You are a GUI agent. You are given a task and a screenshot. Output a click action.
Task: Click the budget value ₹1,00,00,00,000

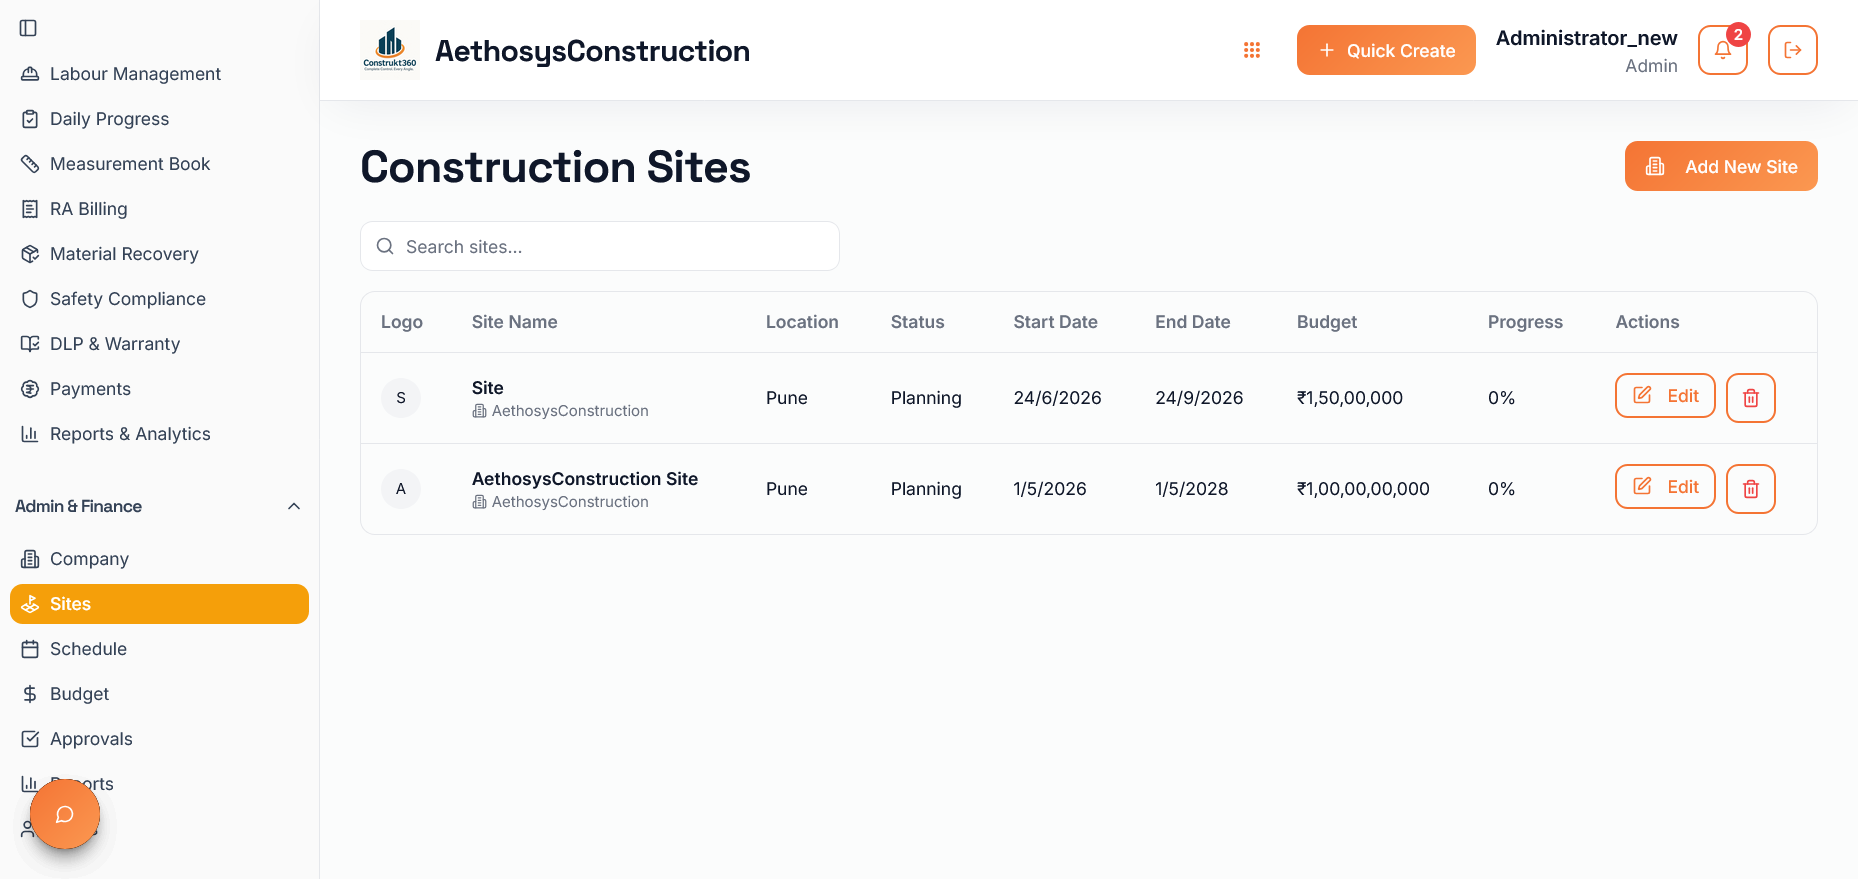1363,489
